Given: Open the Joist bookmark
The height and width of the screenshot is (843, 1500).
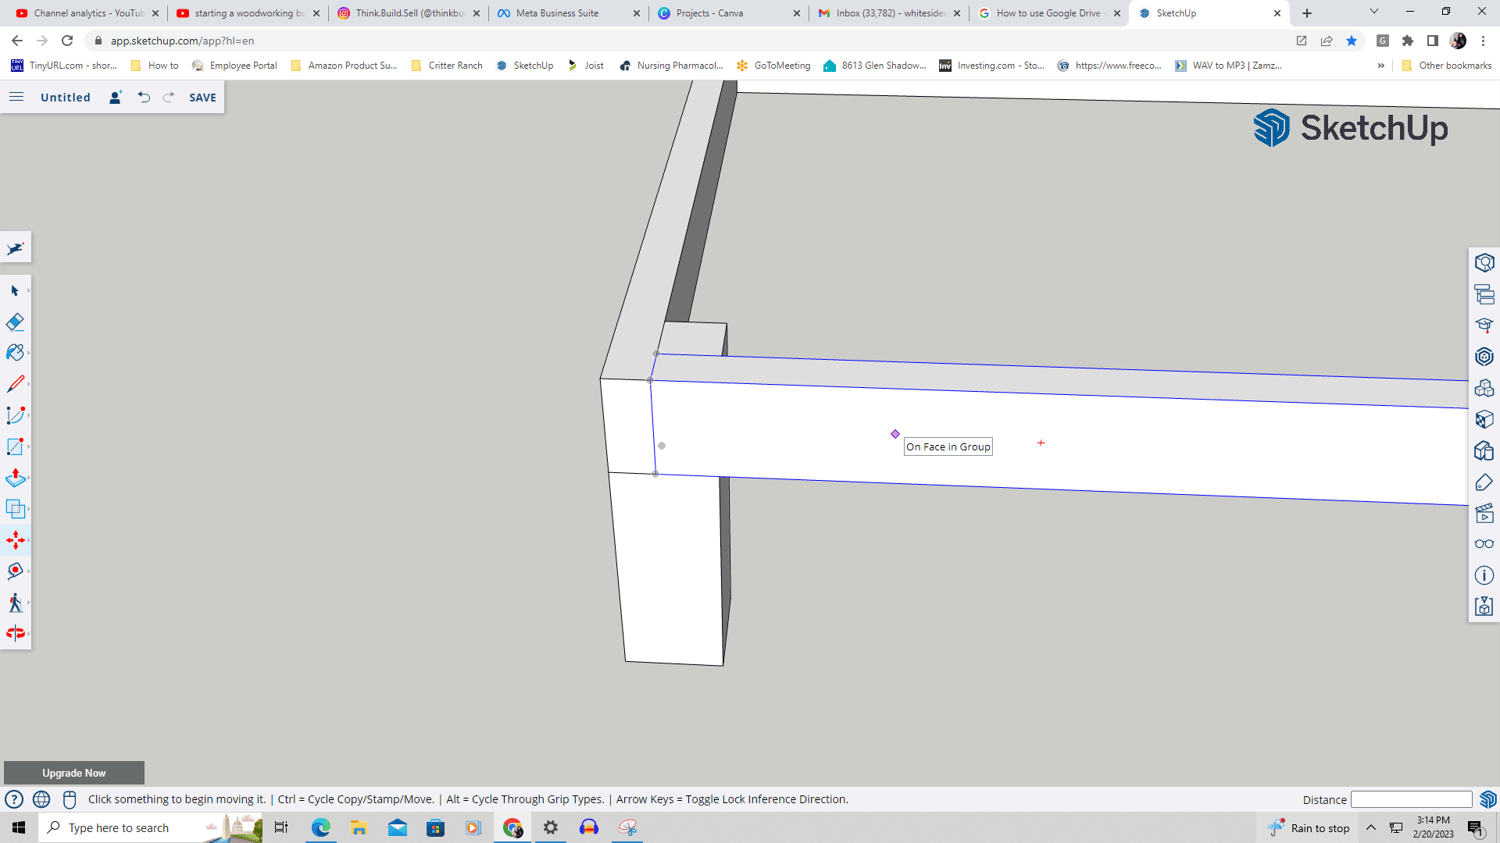Looking at the screenshot, I should coord(585,66).
